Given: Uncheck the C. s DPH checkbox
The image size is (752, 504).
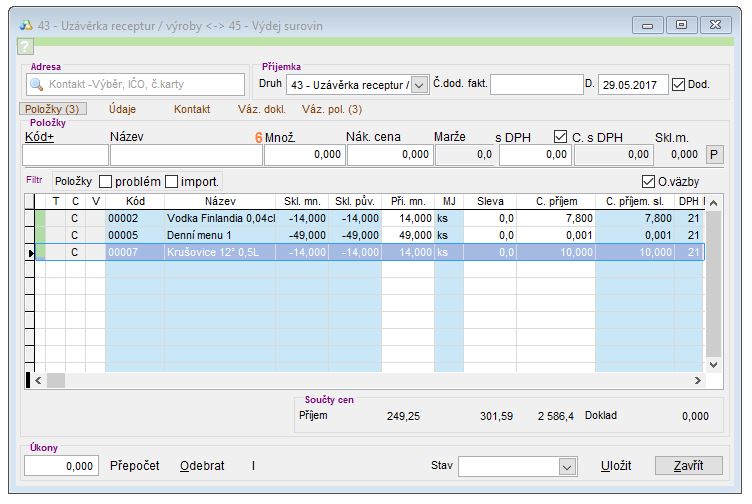Looking at the screenshot, I should coord(561,136).
